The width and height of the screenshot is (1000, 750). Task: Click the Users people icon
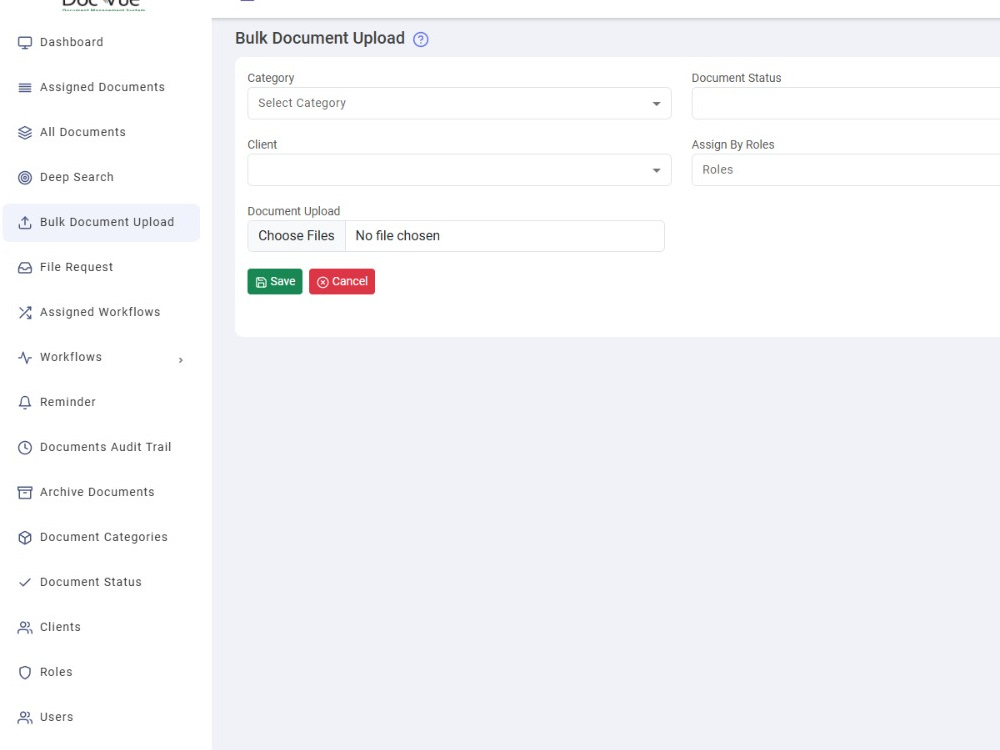25,717
